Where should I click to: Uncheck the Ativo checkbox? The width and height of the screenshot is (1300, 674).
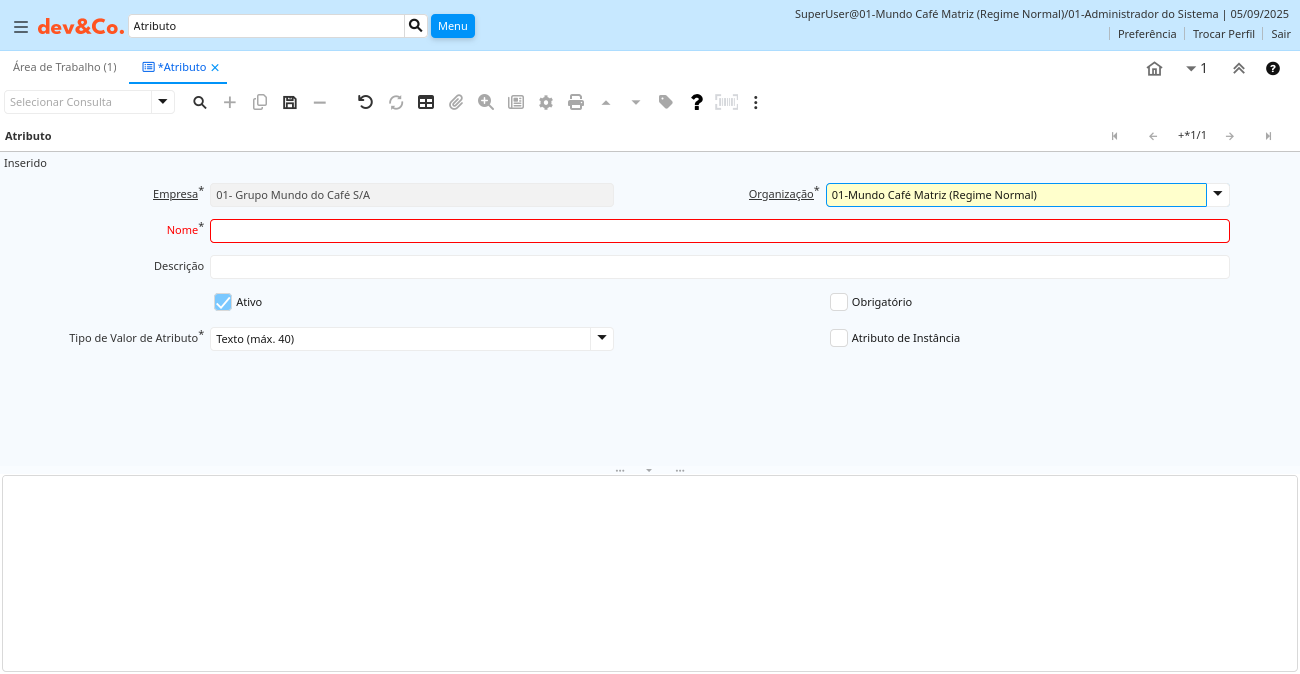click(x=223, y=302)
